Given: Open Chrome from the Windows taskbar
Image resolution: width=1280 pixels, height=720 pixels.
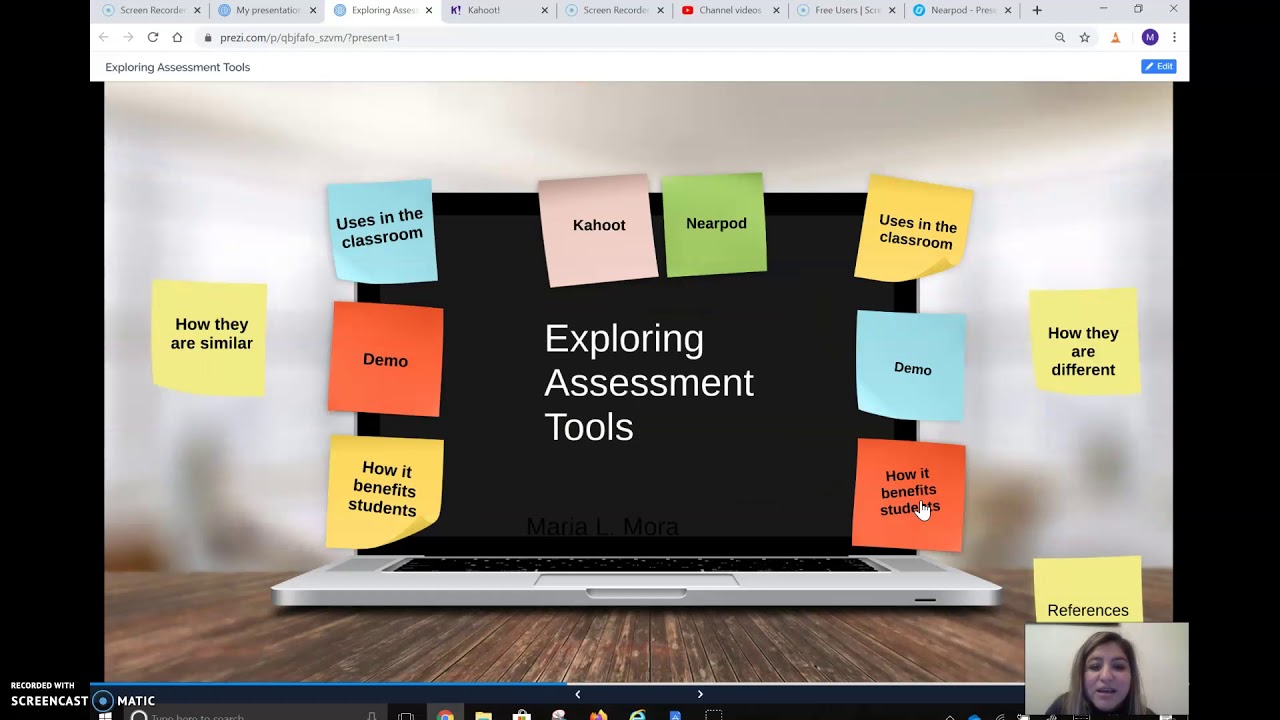Looking at the screenshot, I should [x=445, y=716].
